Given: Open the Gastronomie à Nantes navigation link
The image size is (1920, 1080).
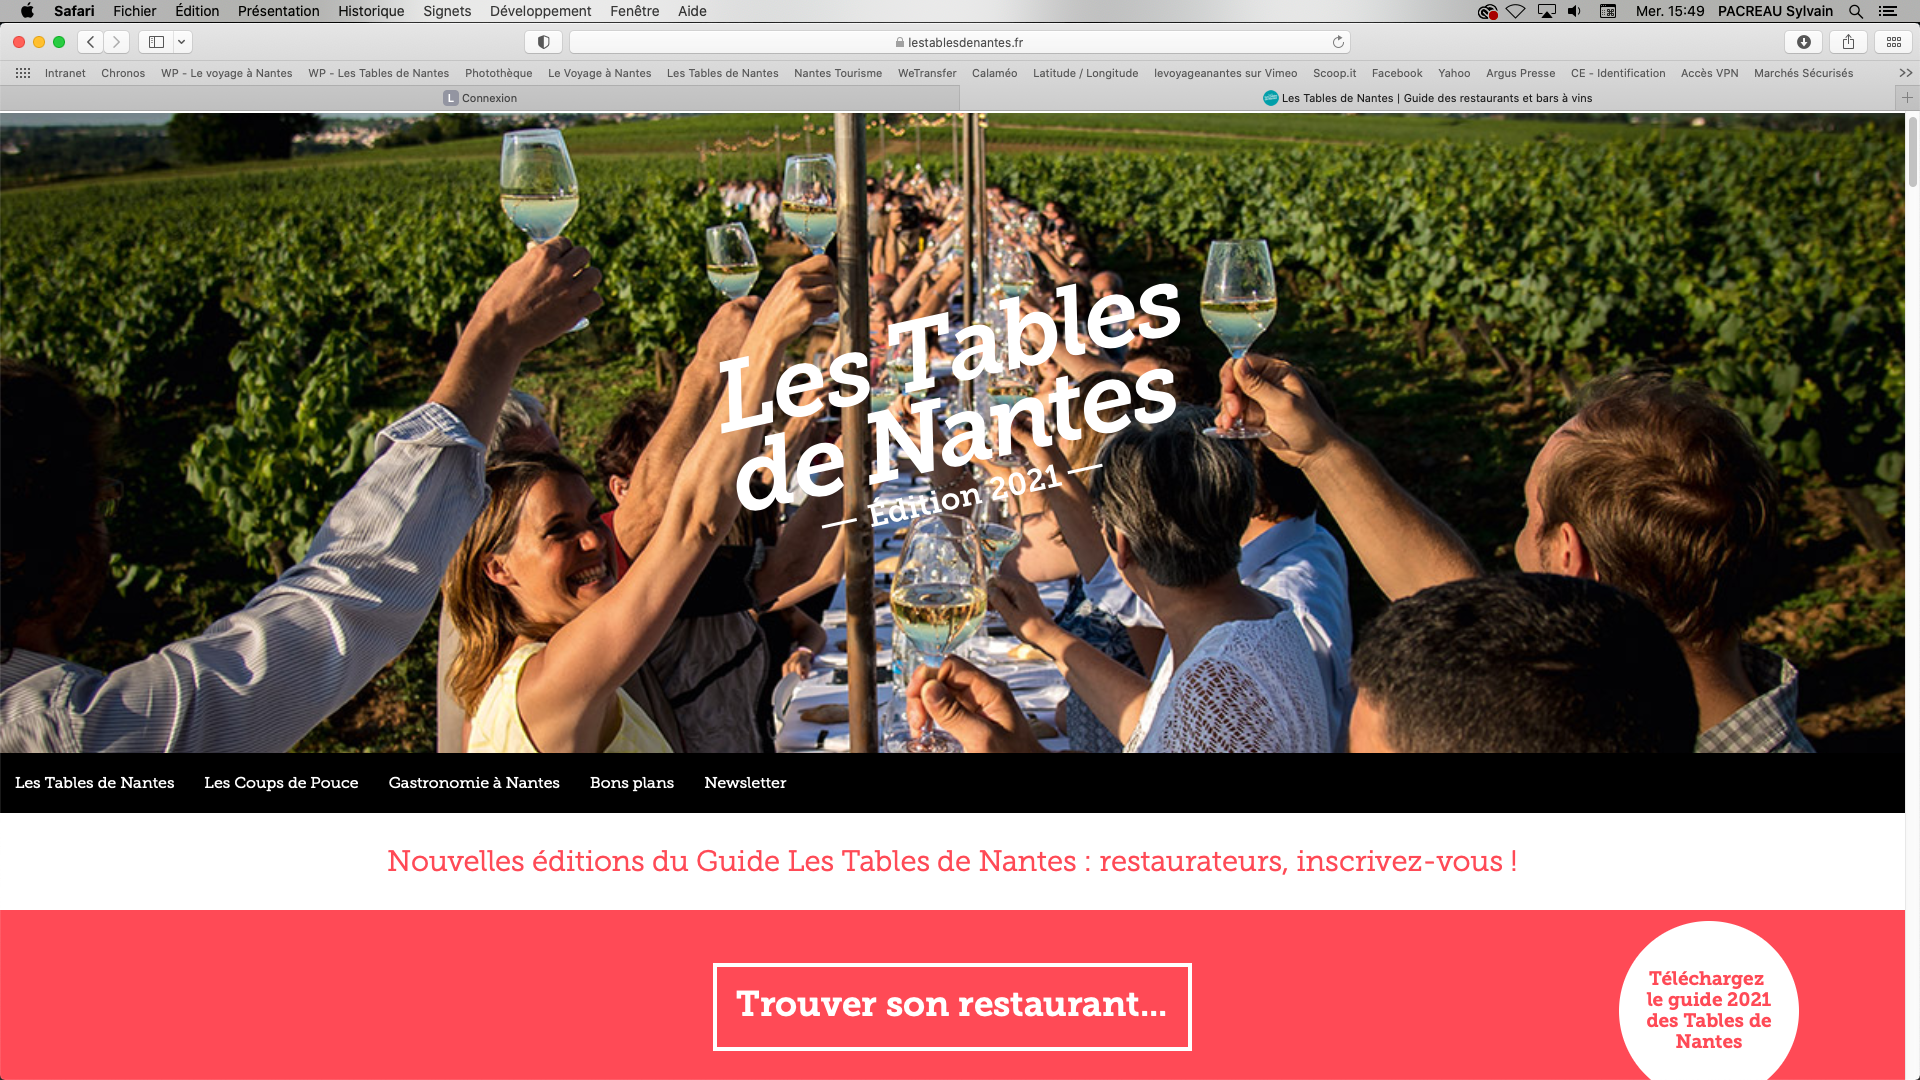Looking at the screenshot, I should (x=474, y=783).
